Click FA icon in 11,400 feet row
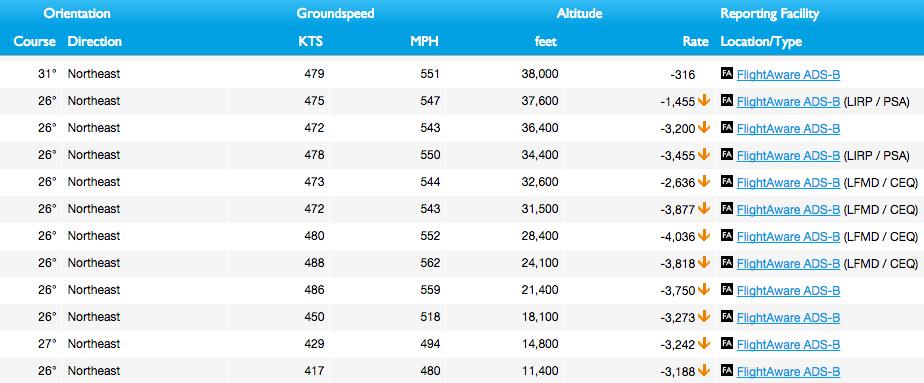924x383 pixels. coord(727,370)
